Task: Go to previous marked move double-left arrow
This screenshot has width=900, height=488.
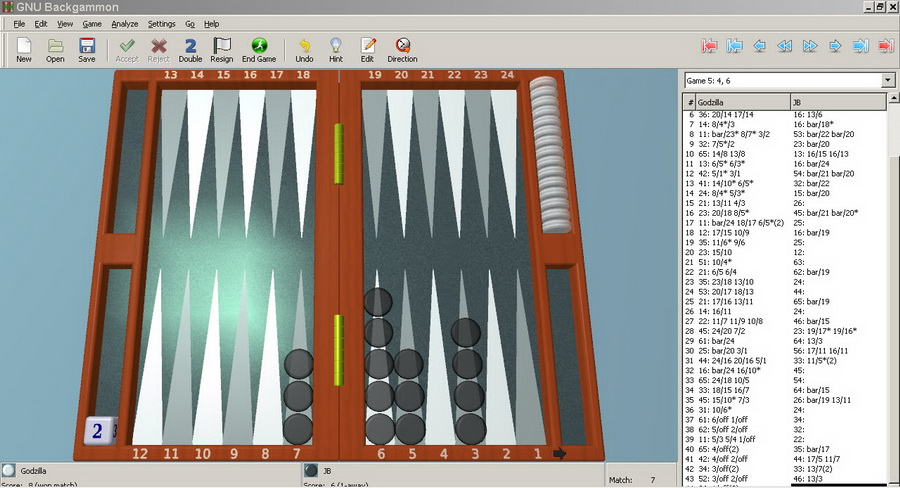Action: tap(785, 46)
